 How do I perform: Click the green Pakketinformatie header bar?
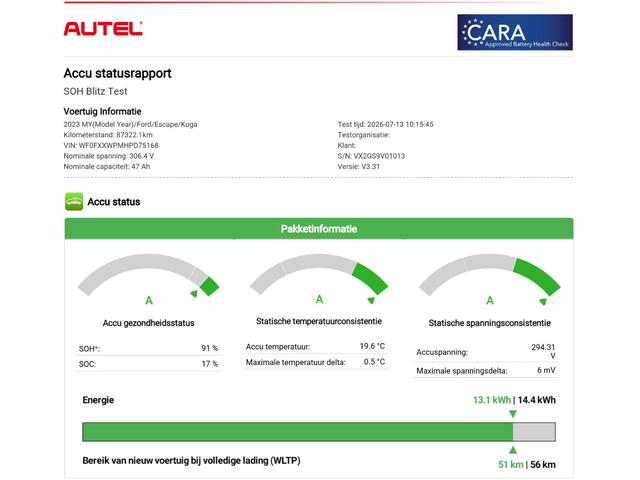(319, 229)
